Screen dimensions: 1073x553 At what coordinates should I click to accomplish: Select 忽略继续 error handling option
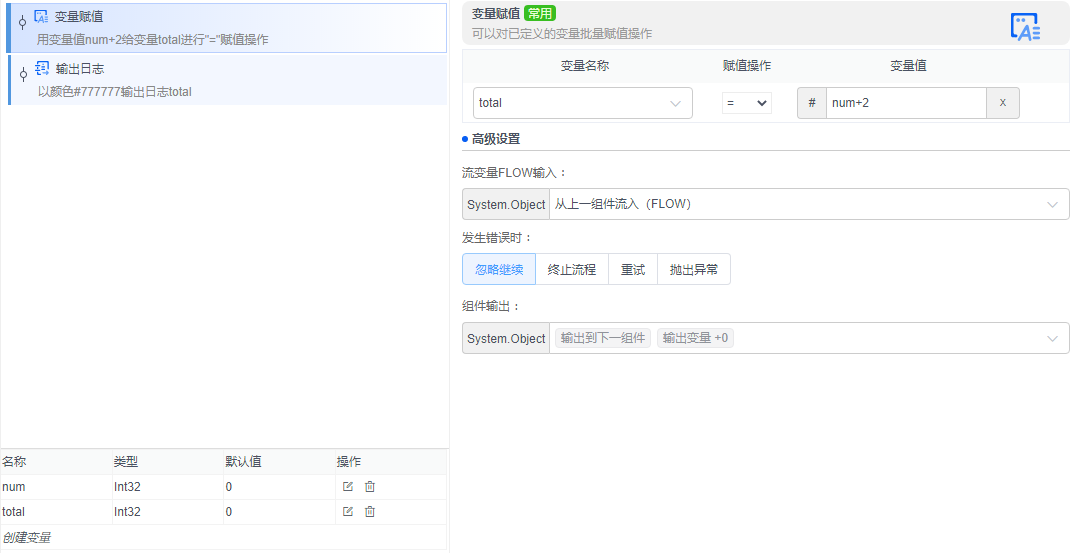coord(499,269)
